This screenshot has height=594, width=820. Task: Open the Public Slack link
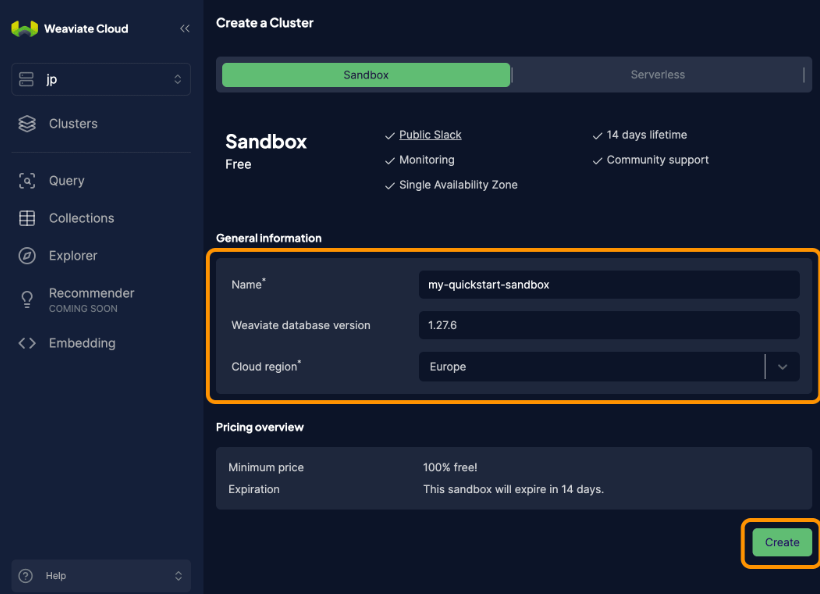[430, 135]
